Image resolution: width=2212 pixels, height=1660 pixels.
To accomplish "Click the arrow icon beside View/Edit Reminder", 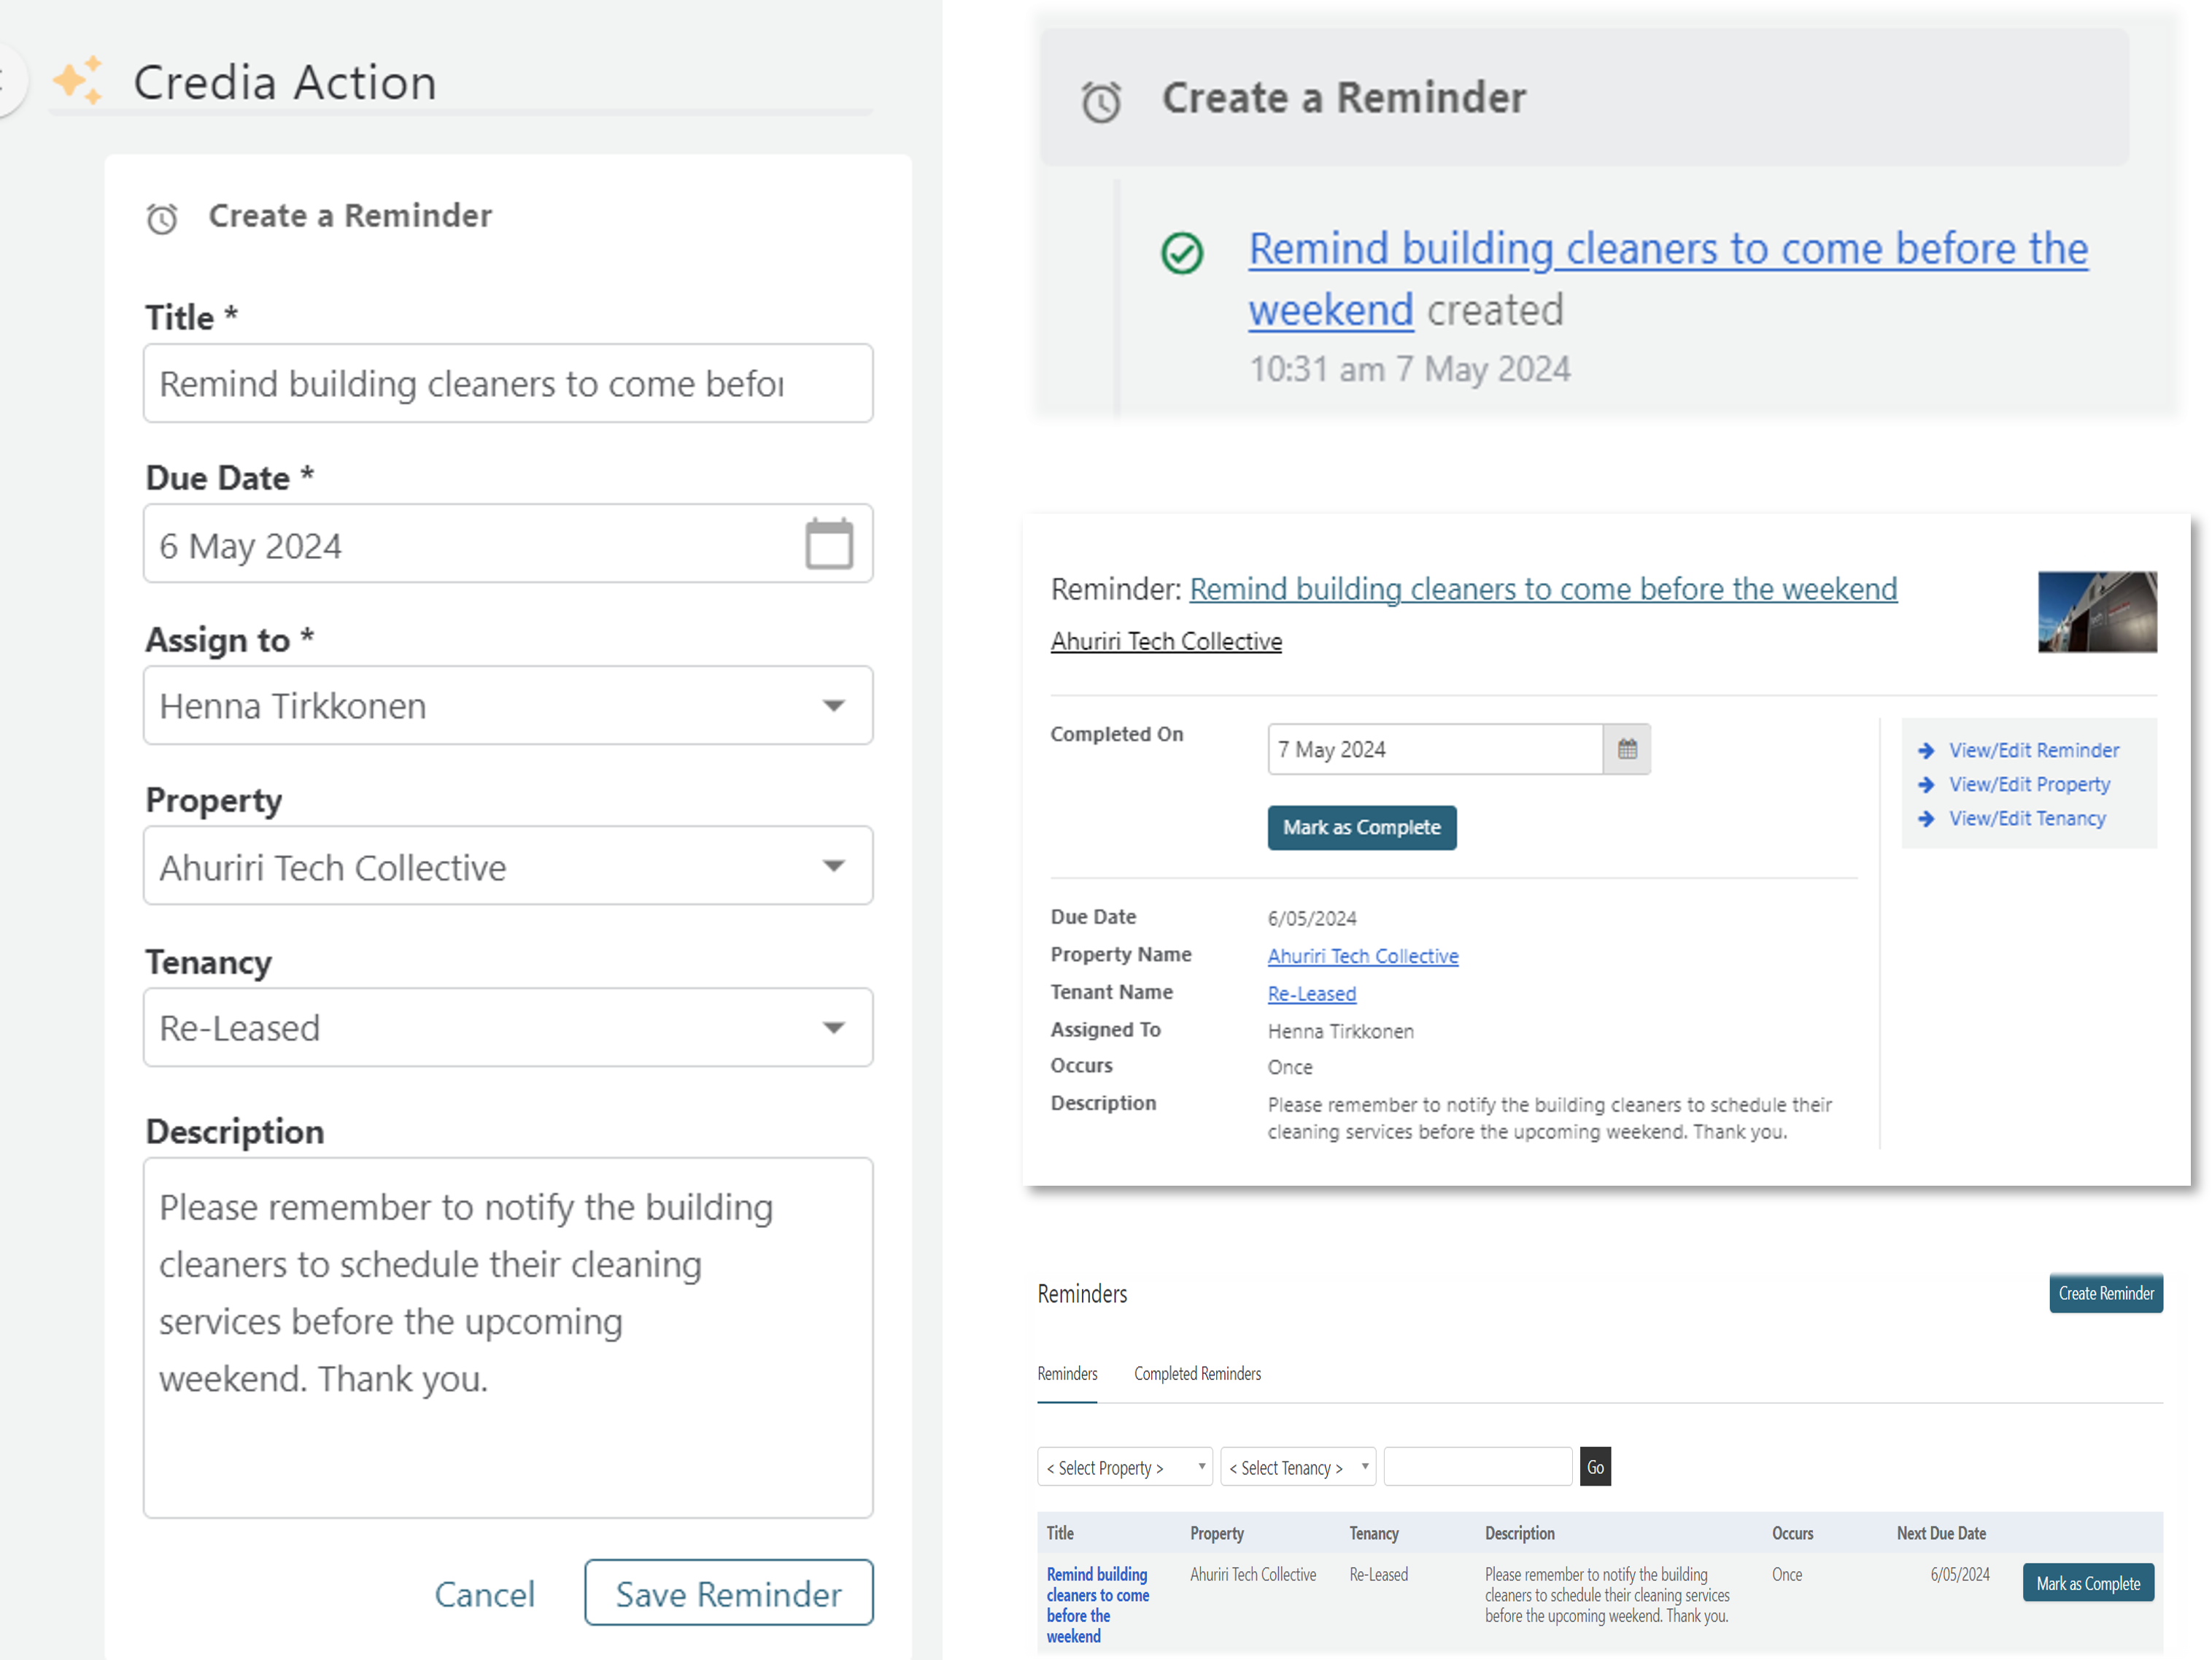I will coord(1926,750).
